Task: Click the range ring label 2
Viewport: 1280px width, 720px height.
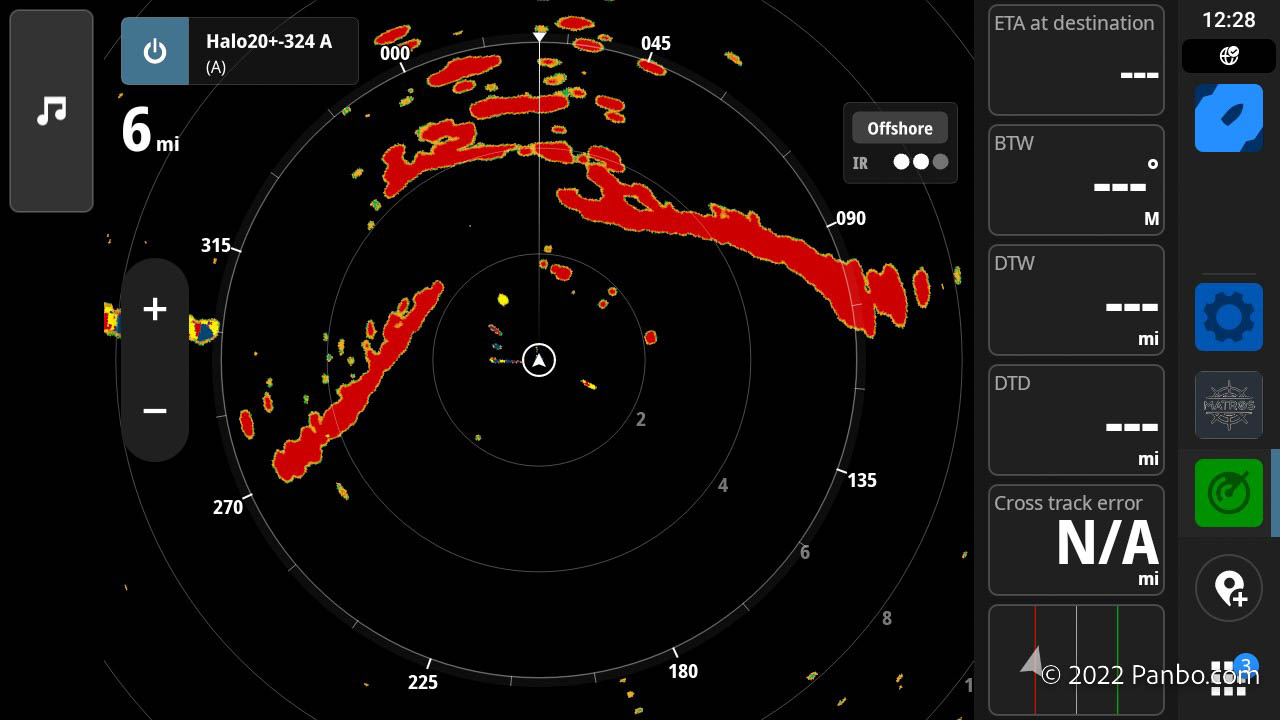Action: click(641, 419)
